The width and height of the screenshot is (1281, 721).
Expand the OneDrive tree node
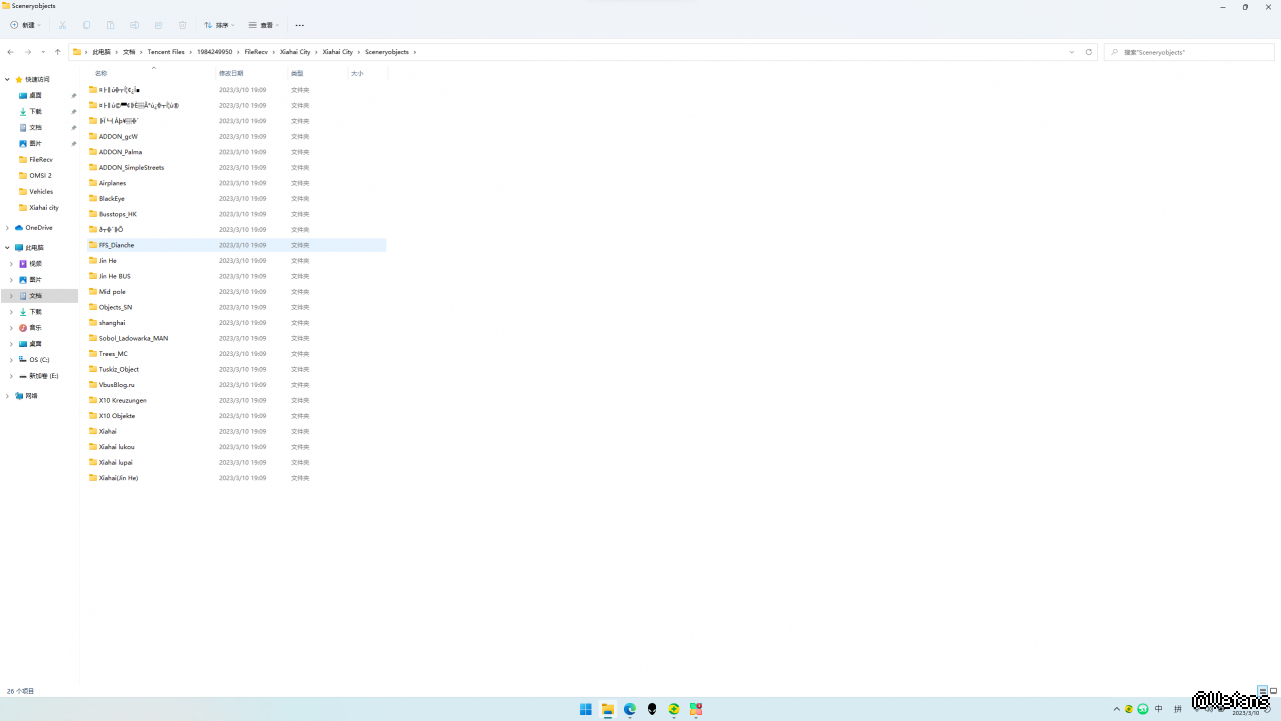tap(8, 228)
